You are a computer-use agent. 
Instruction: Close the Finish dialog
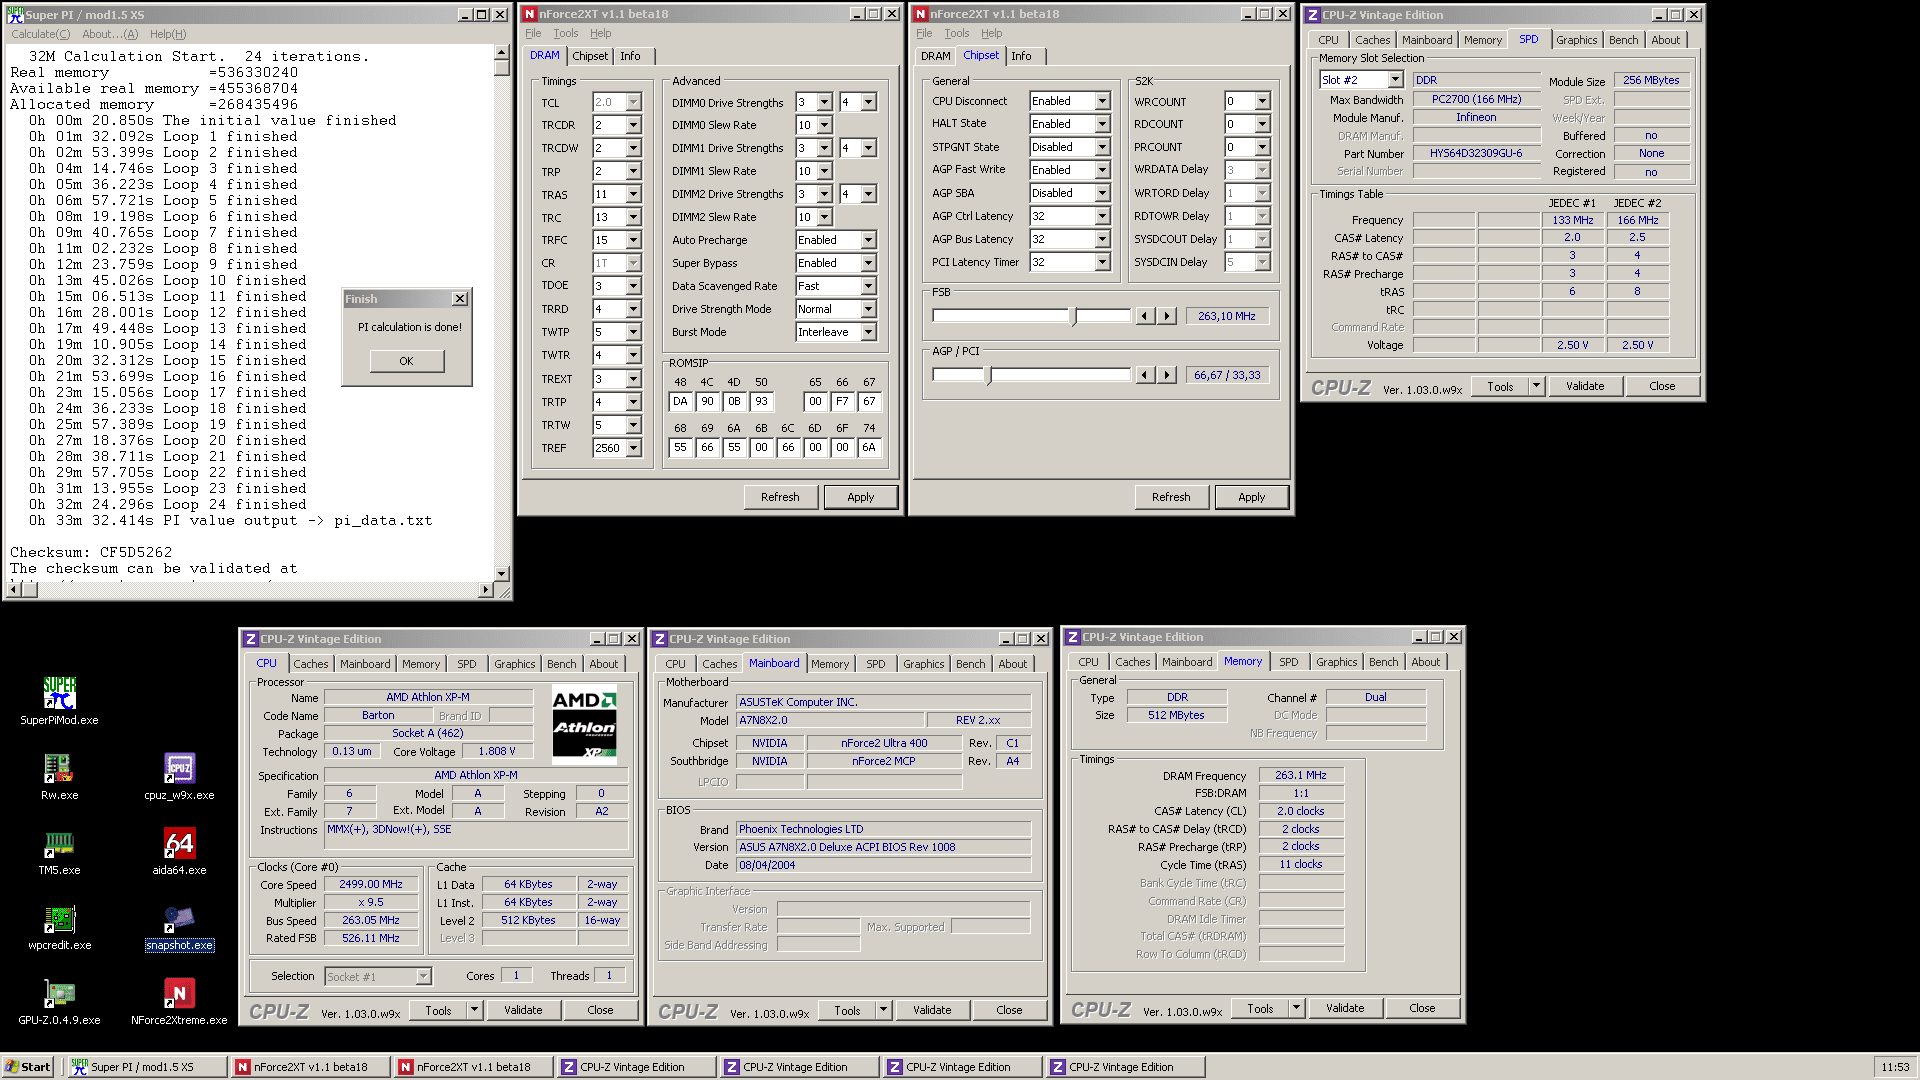[460, 299]
